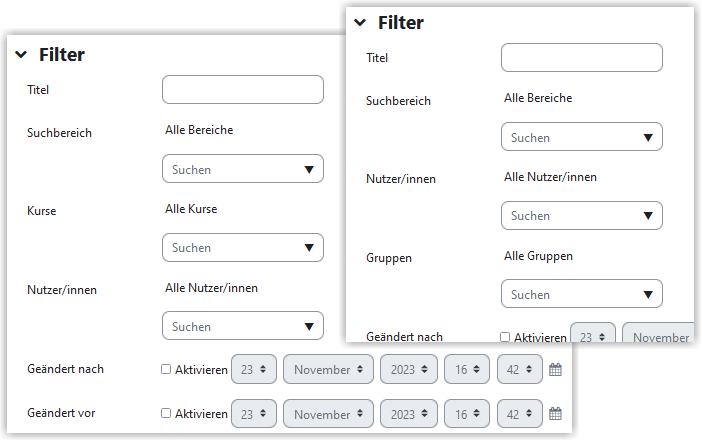The width and height of the screenshot is (702, 441).
Task: Select month November in Geändert nach row
Action: pos(328,369)
